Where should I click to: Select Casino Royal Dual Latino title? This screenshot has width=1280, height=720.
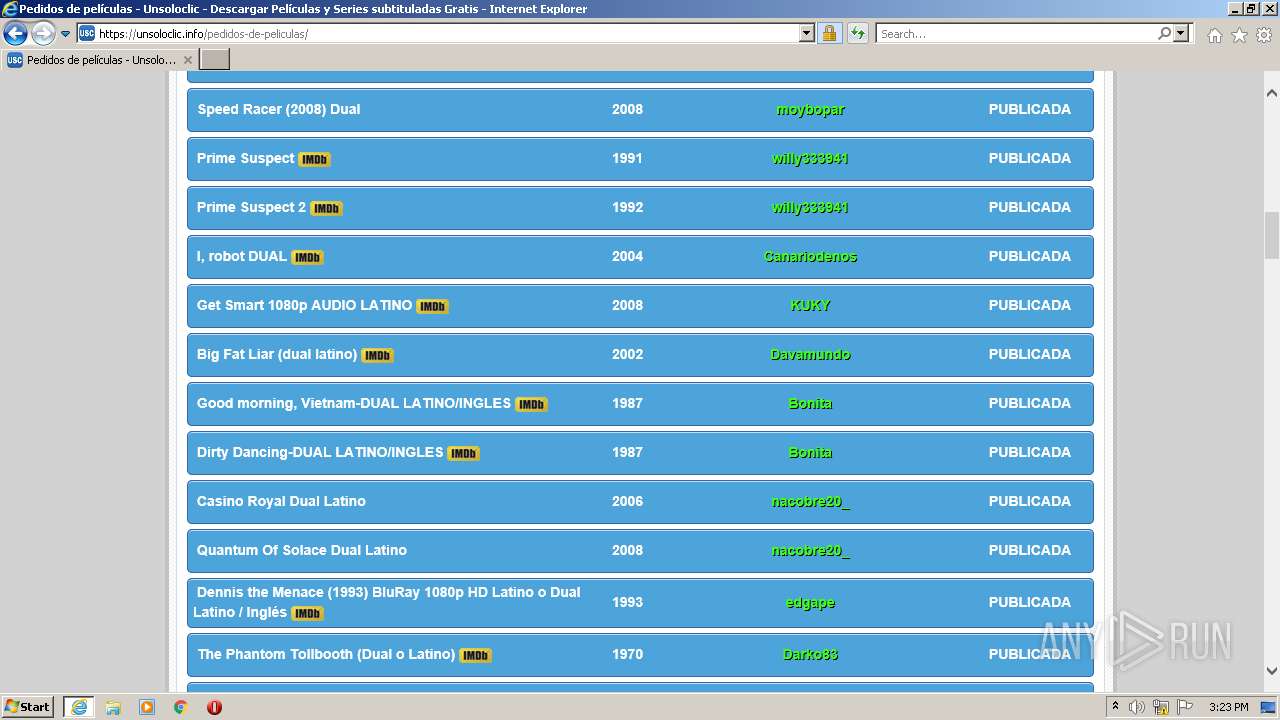click(281, 501)
